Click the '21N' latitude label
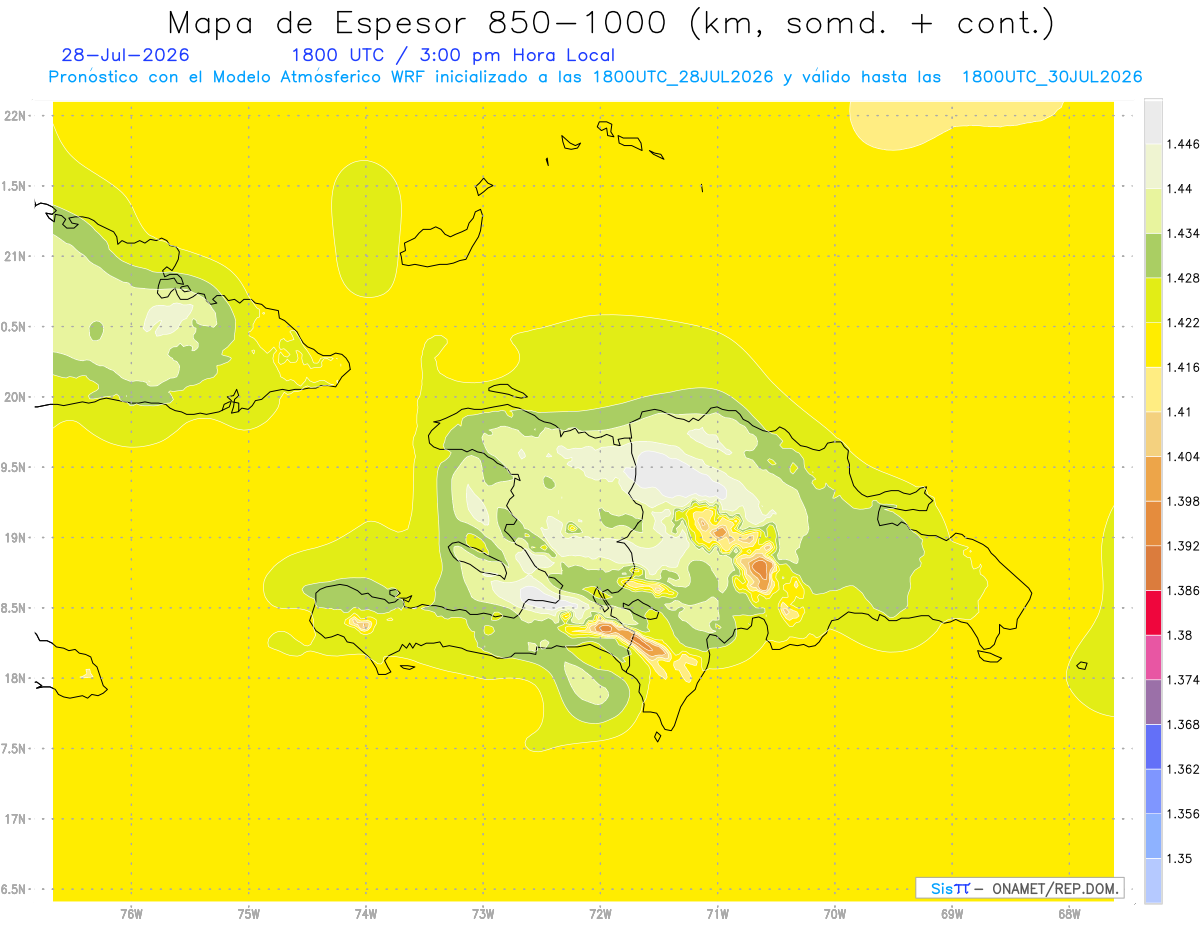This screenshot has height=927, width=1200. click(x=14, y=256)
